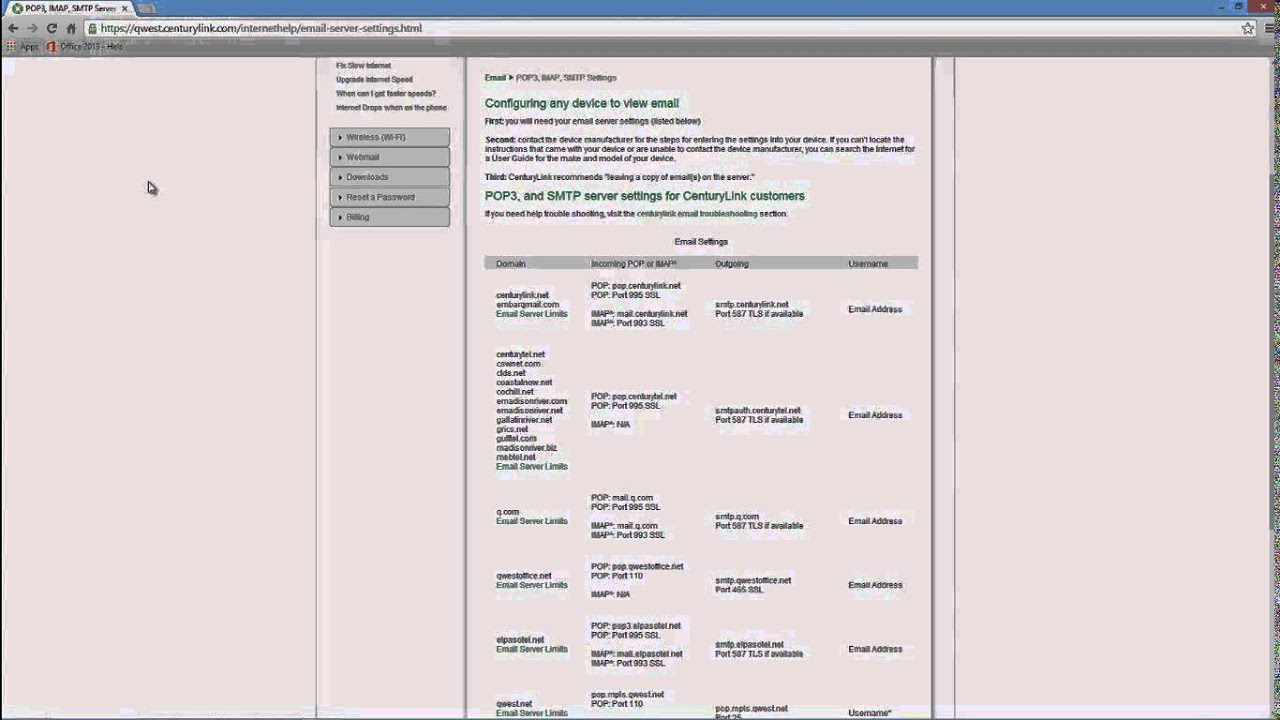Close the POP3, IMAP, SMTP Server tab
This screenshot has width=1280, height=720.
point(125,8)
